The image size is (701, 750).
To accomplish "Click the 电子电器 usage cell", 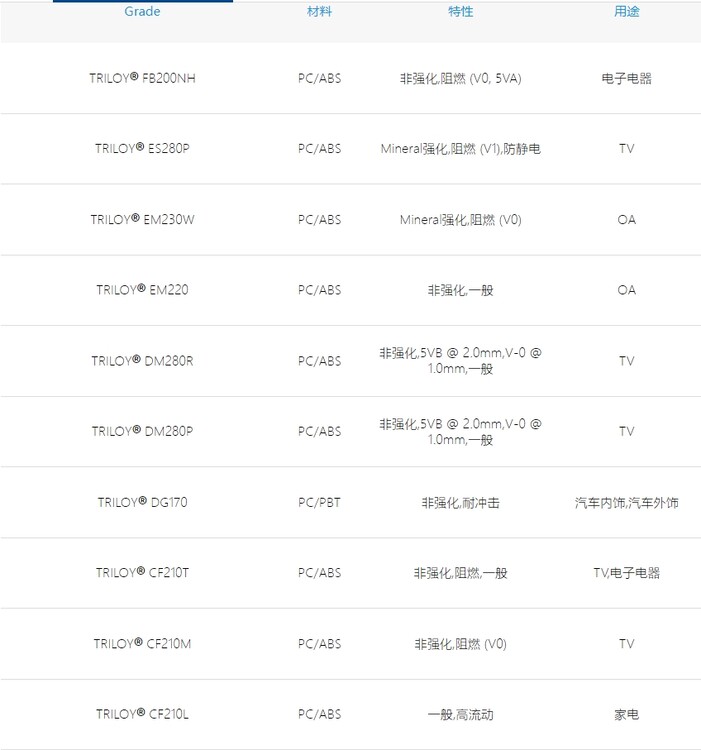I will tap(626, 78).
